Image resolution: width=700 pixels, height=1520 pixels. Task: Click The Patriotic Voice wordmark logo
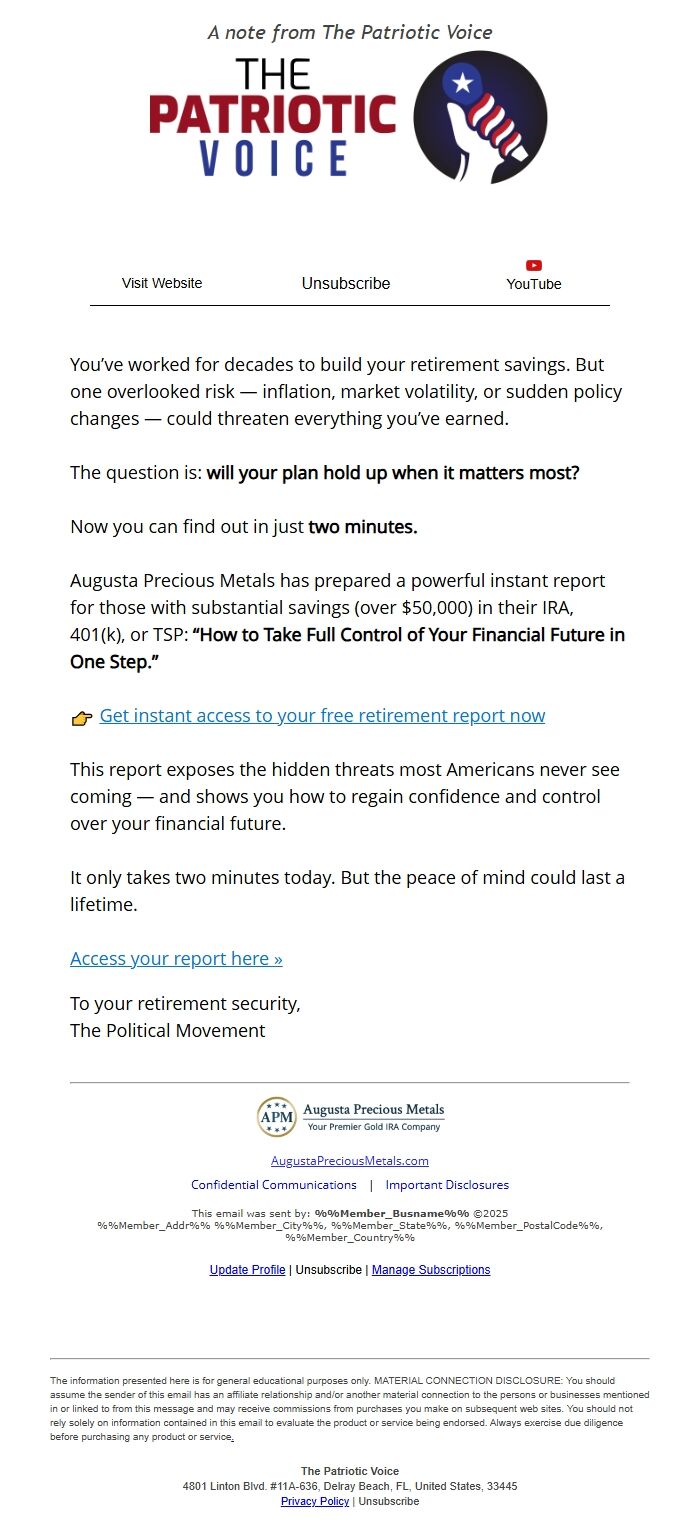pyautogui.click(x=272, y=118)
